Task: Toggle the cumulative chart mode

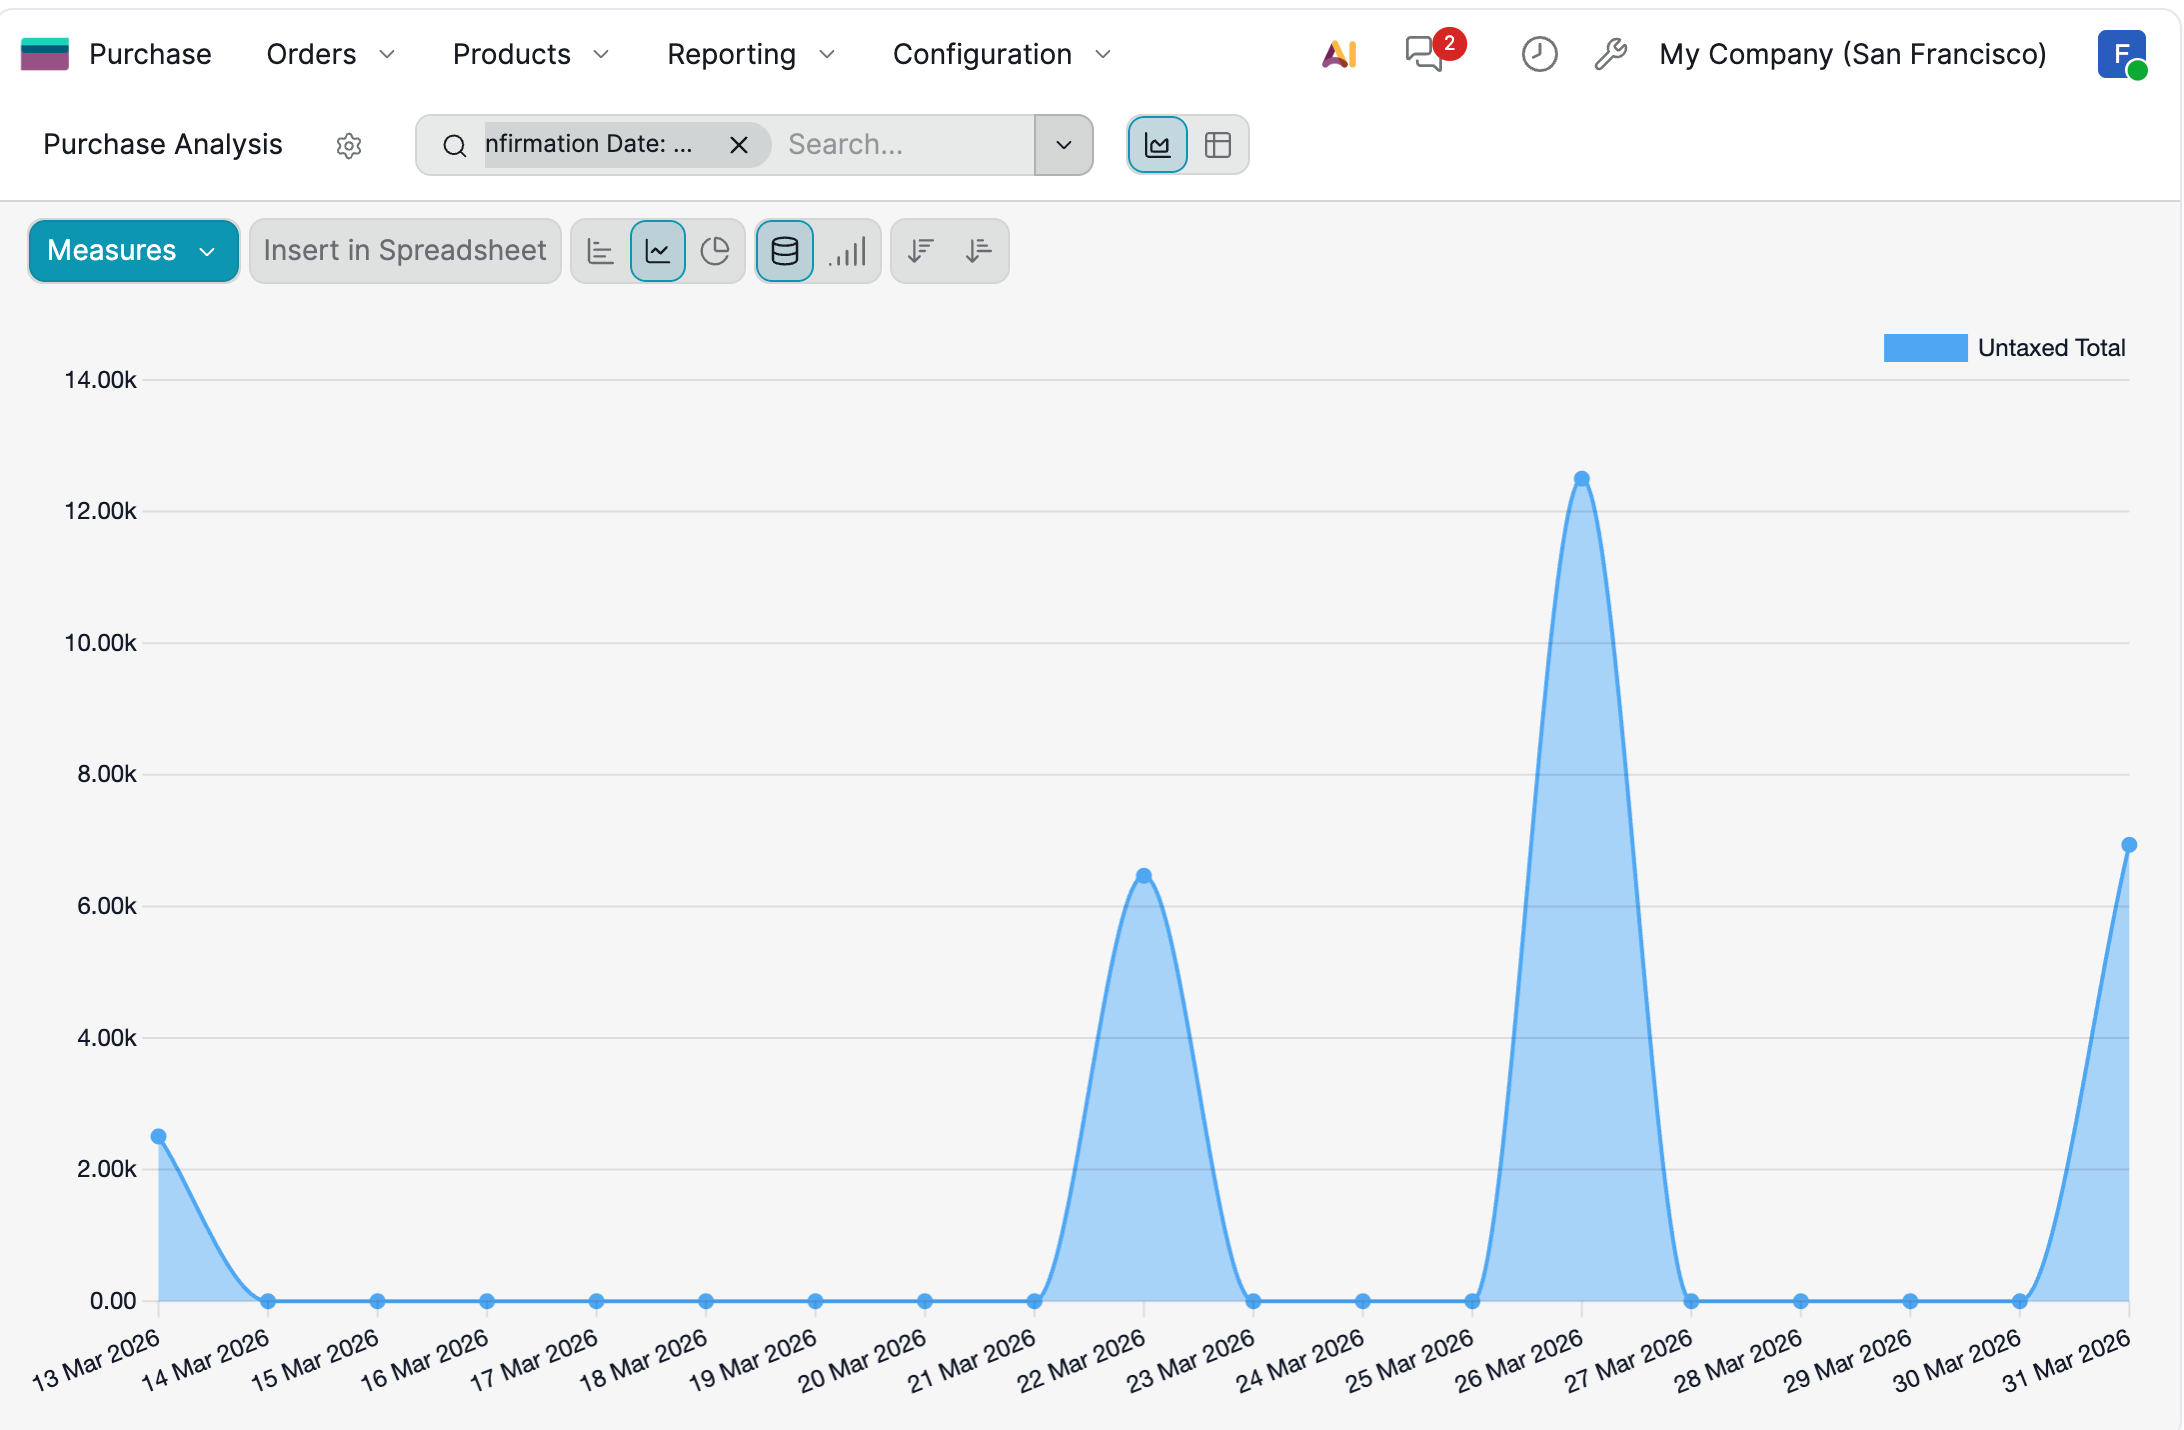Action: 848,251
